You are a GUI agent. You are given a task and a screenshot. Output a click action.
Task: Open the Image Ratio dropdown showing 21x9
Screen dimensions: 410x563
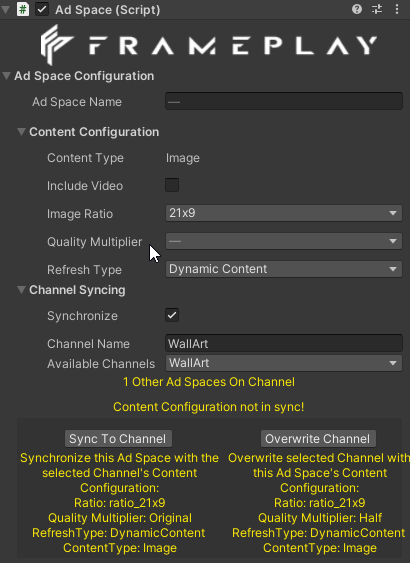pyautogui.click(x=284, y=213)
